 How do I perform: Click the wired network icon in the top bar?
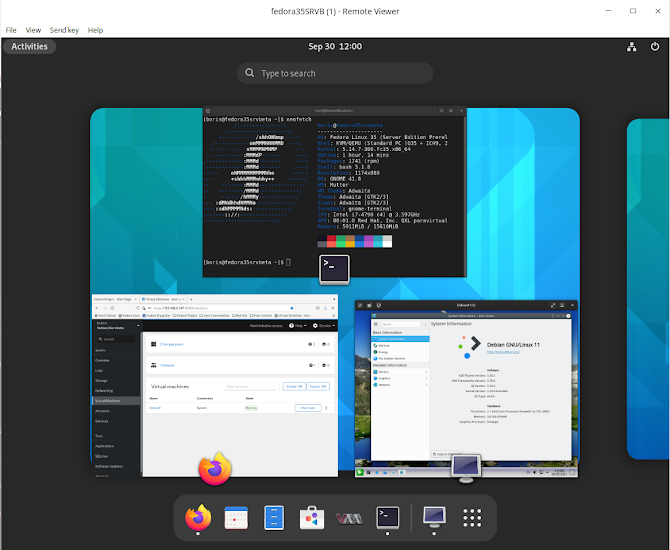(632, 47)
